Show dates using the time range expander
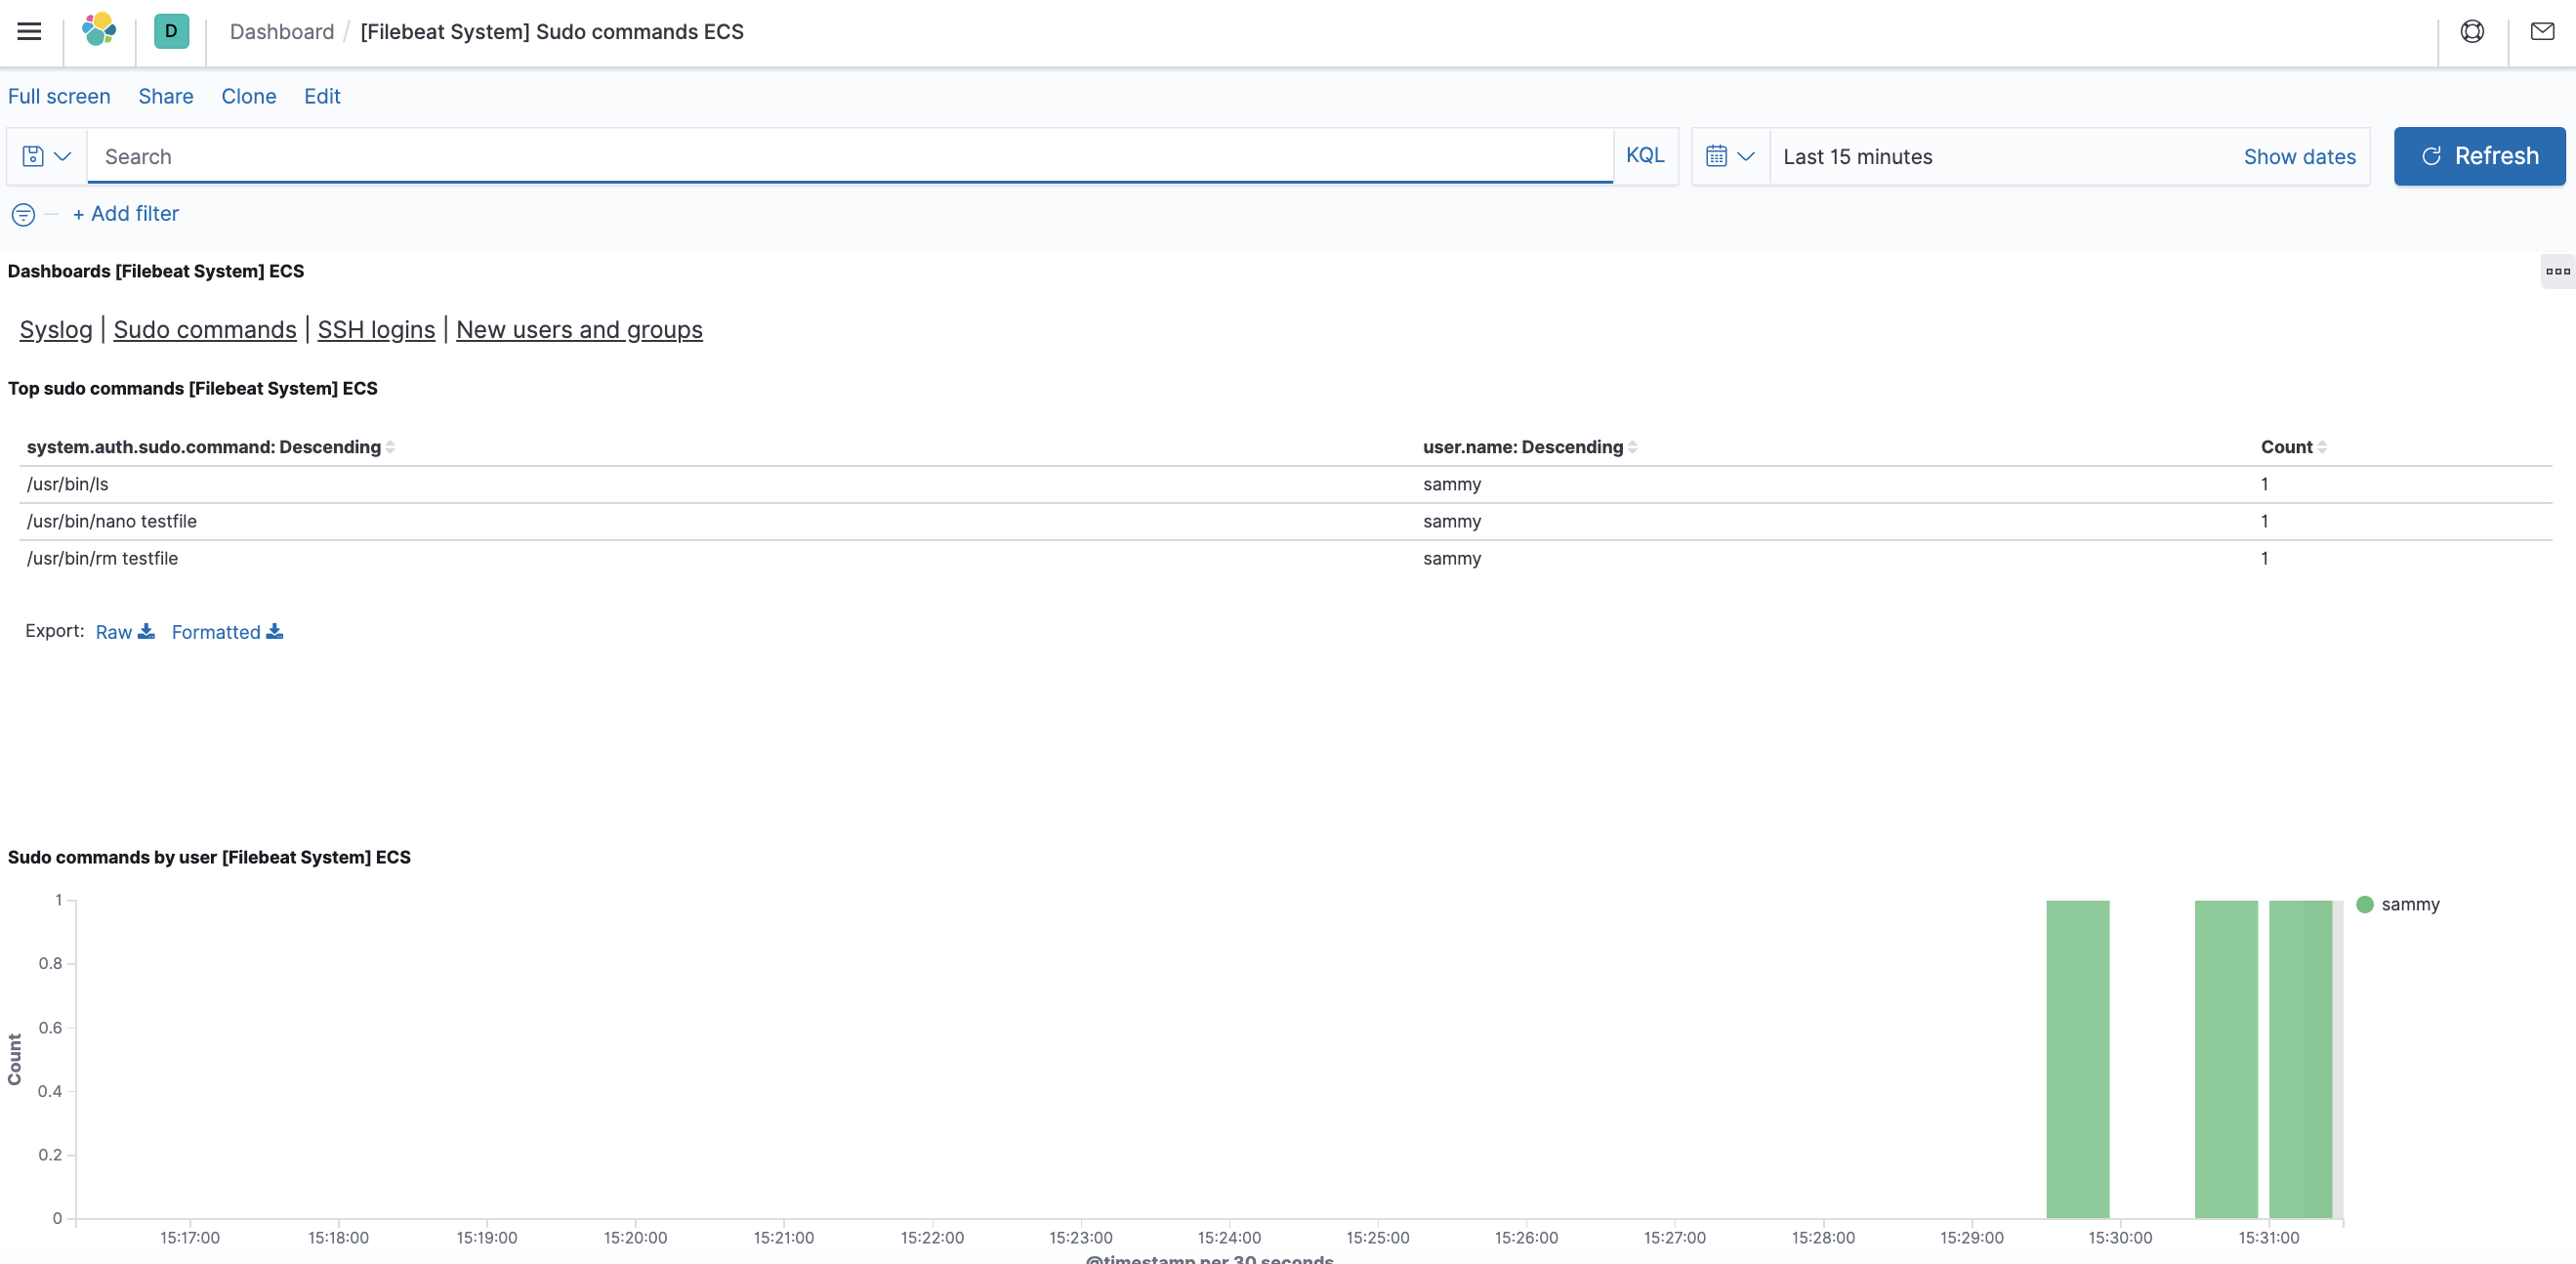The width and height of the screenshot is (2576, 1264). pos(2300,156)
